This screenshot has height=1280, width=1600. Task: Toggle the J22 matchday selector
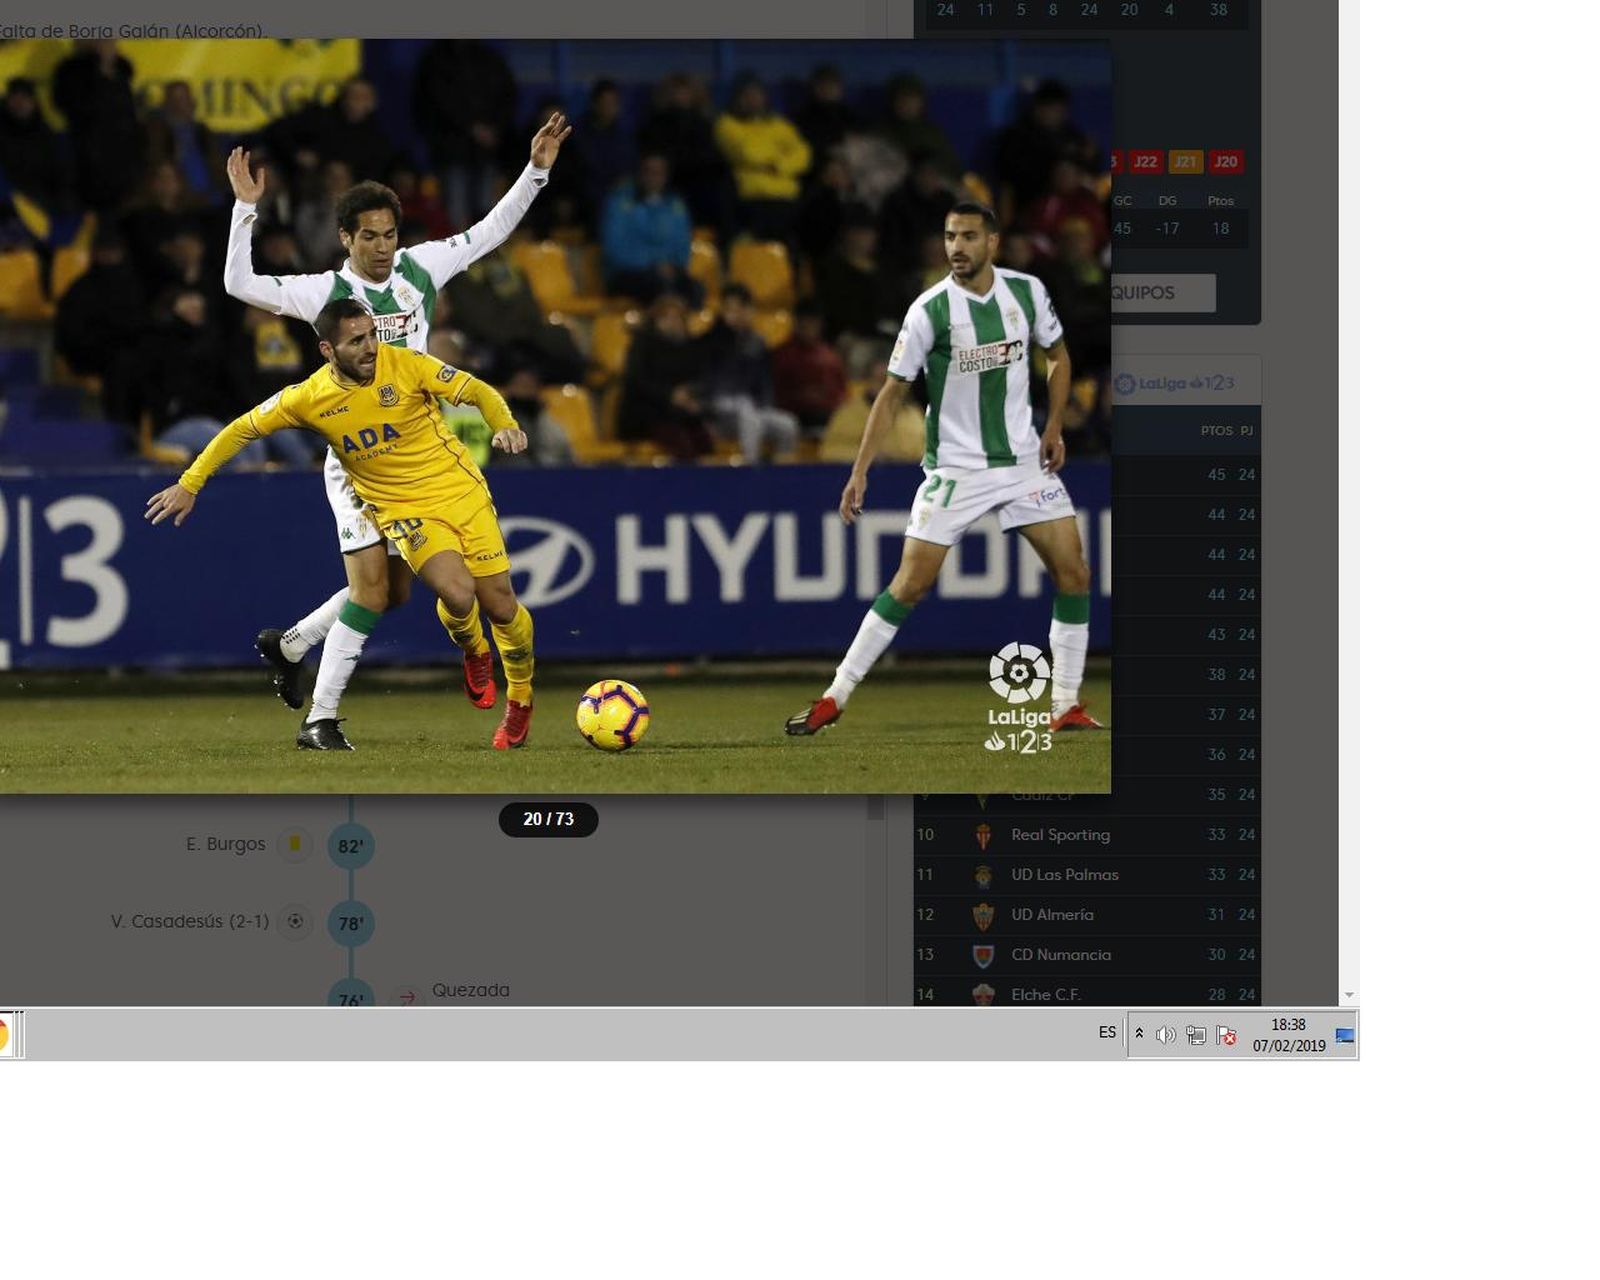1146,161
